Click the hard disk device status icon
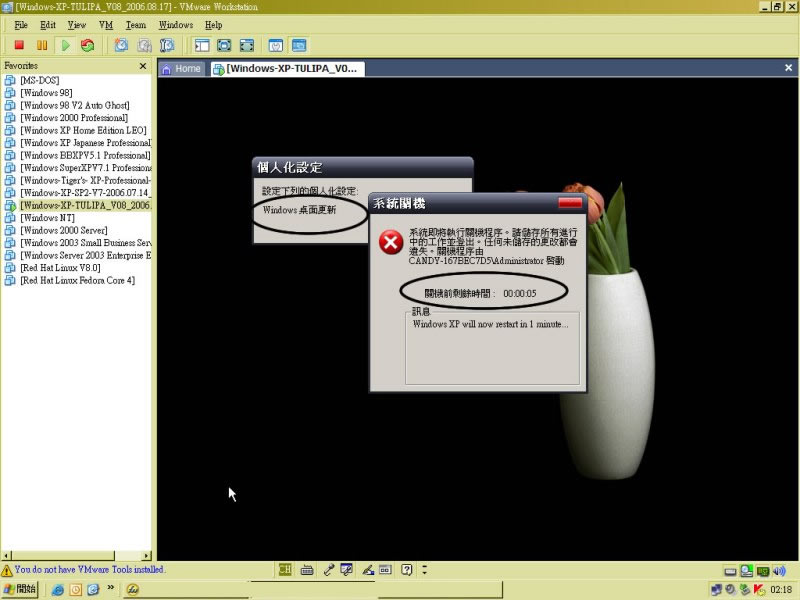The width and height of the screenshot is (800, 600). 730,571
